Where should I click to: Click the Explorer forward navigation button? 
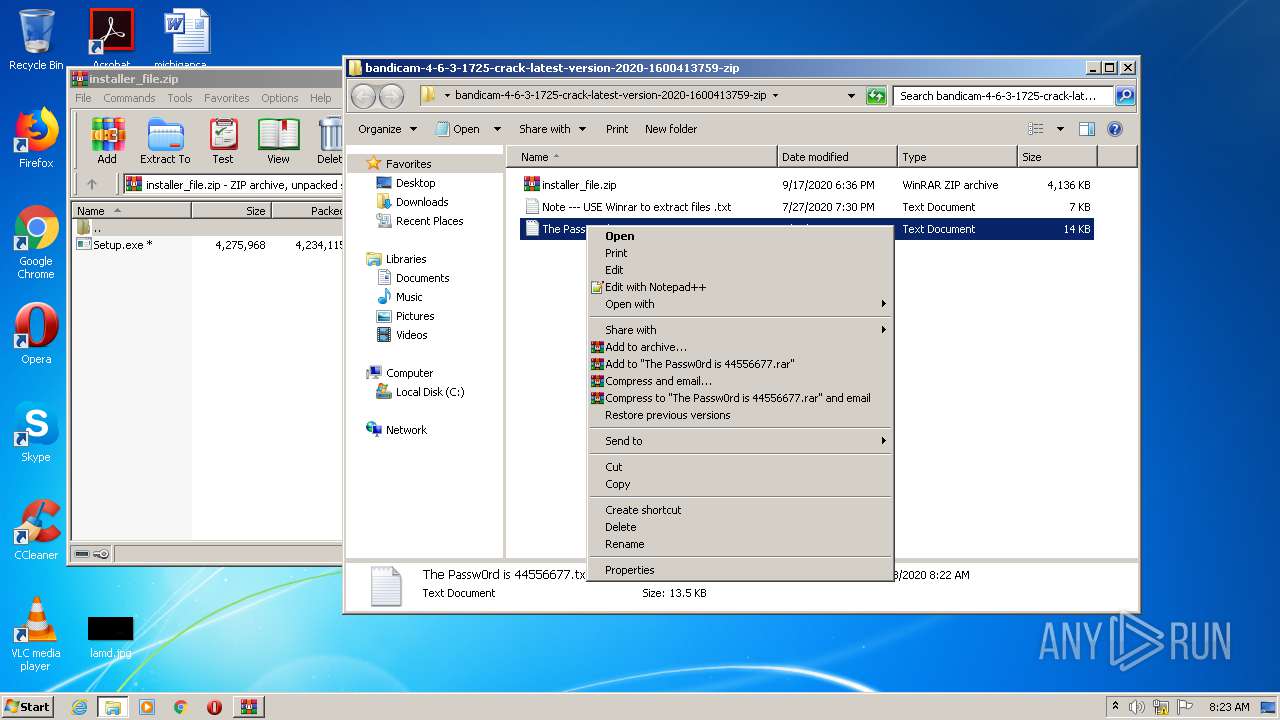[391, 96]
